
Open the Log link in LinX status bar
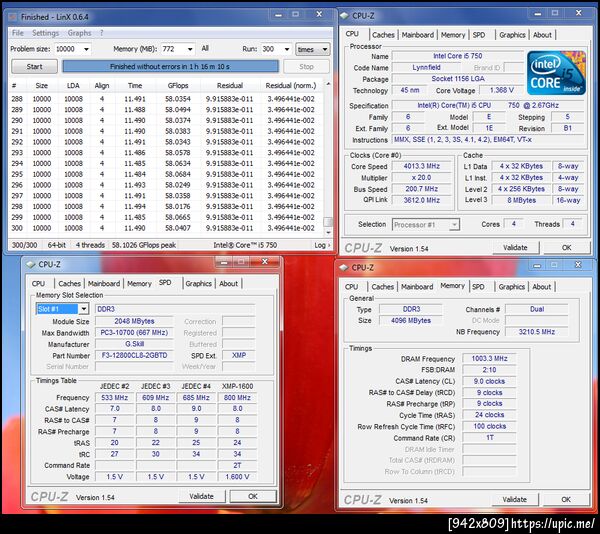tap(323, 245)
